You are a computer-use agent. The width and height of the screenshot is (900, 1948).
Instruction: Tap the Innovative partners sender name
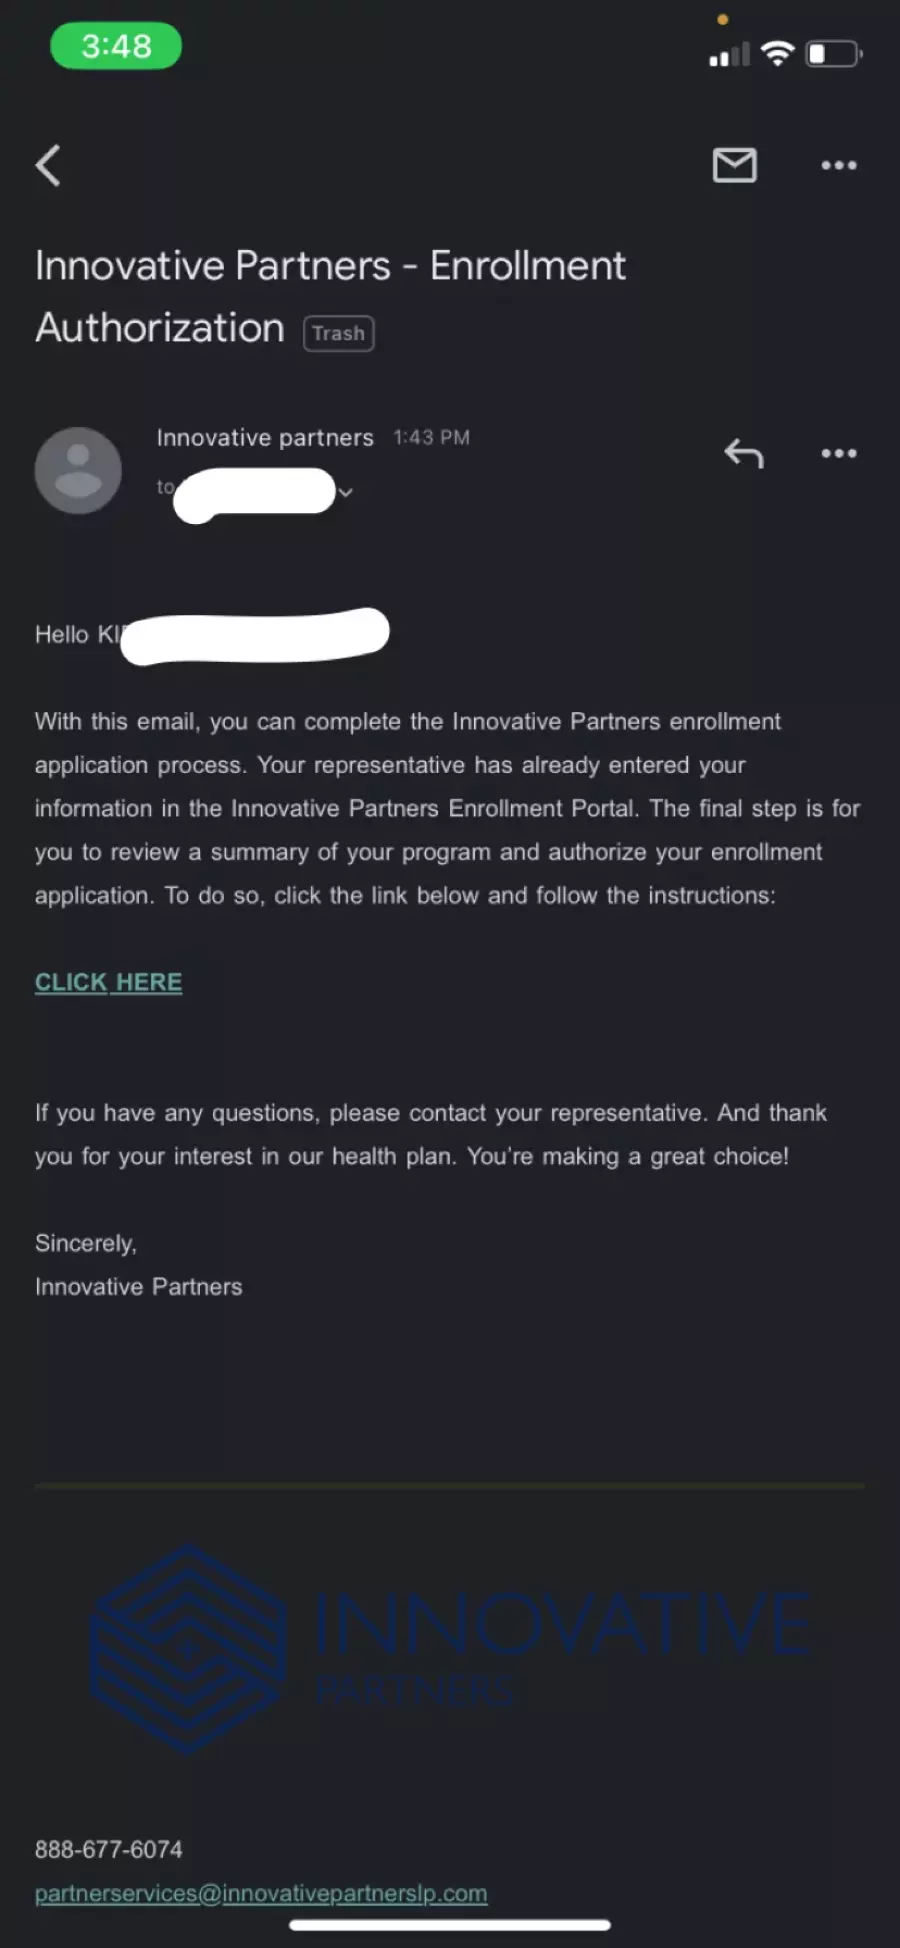(265, 438)
